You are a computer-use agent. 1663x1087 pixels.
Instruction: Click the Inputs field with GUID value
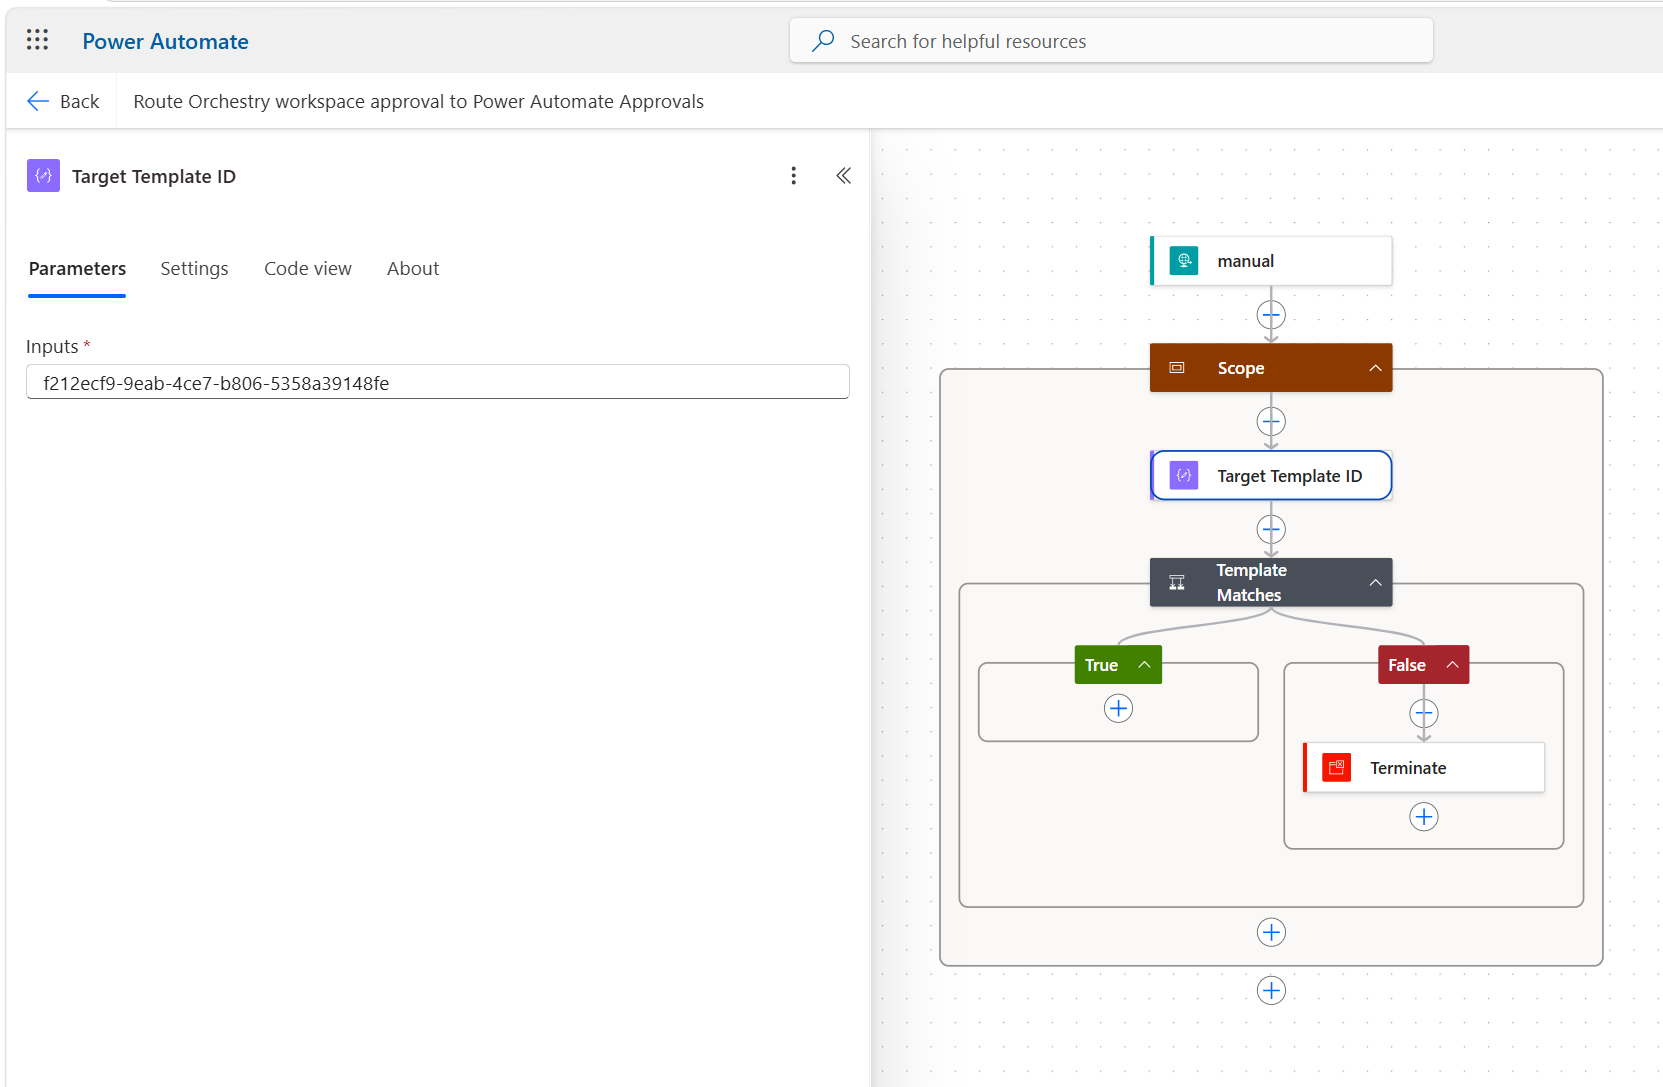[438, 383]
